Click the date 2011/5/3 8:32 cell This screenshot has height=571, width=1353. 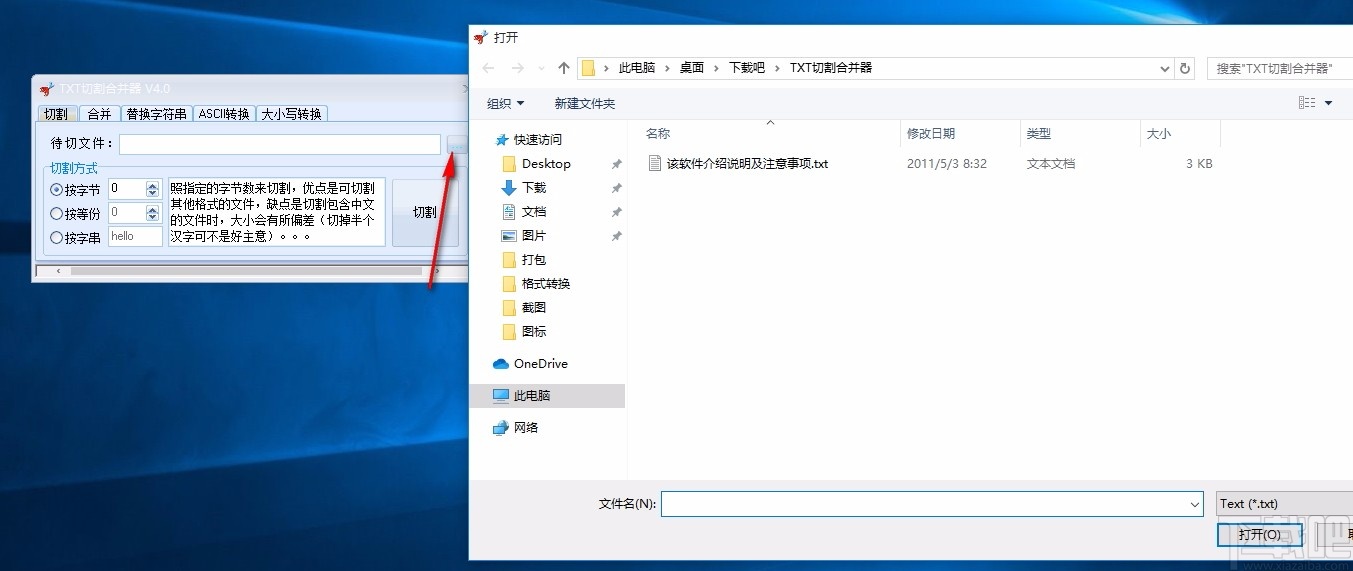[x=946, y=163]
